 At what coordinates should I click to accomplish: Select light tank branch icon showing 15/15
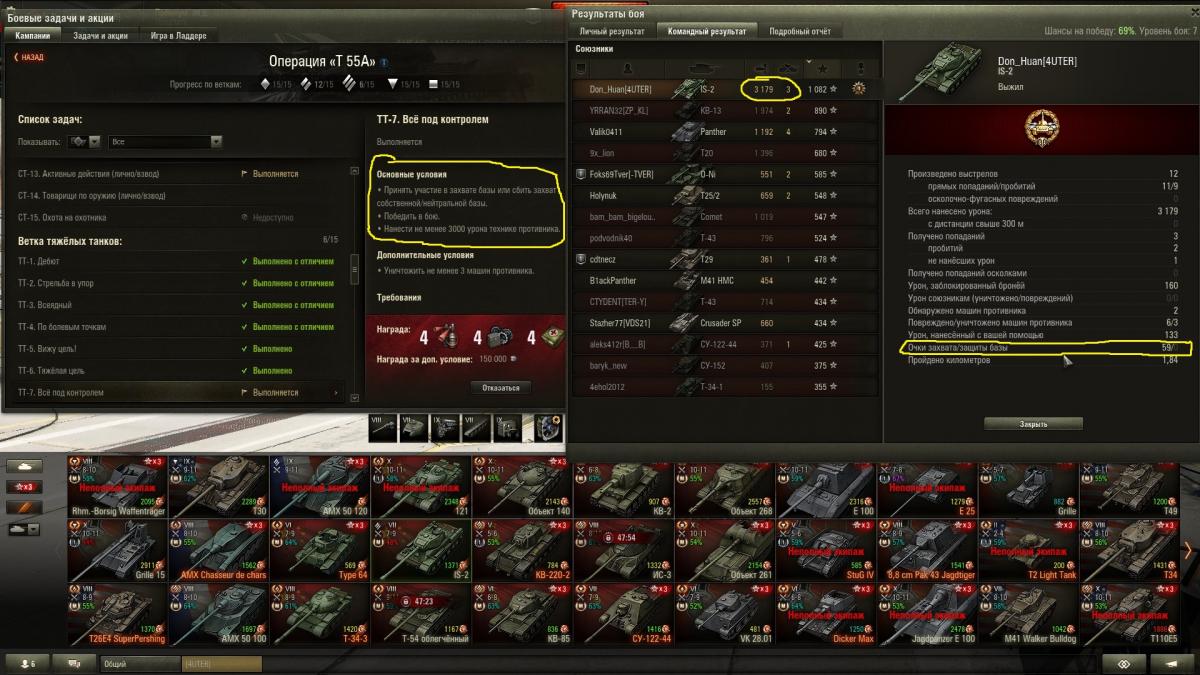[x=265, y=84]
